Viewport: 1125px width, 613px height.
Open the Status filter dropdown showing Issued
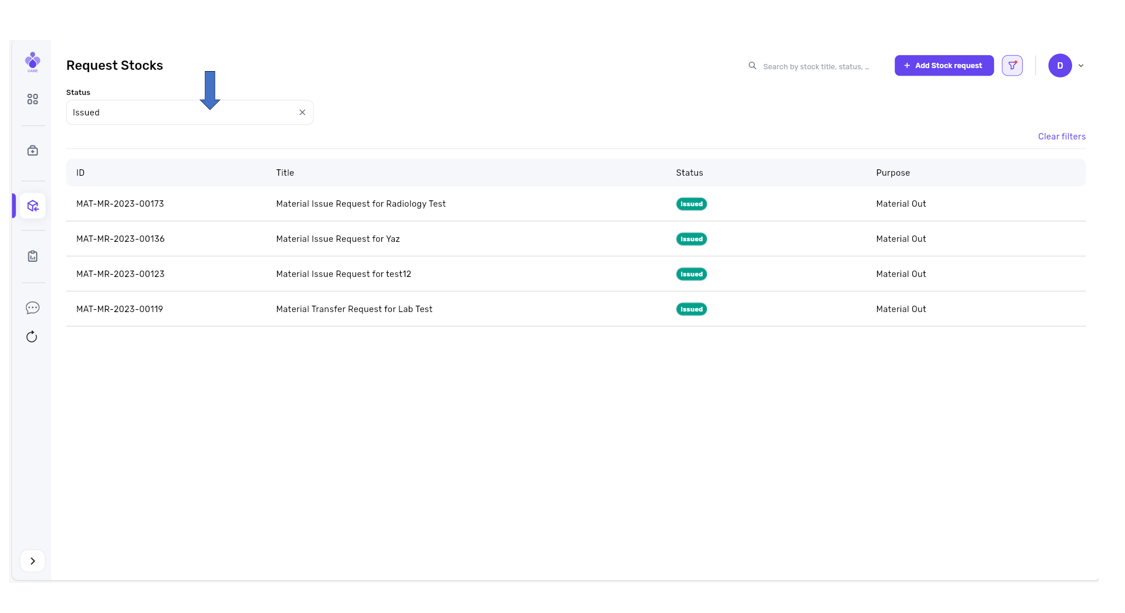point(180,113)
